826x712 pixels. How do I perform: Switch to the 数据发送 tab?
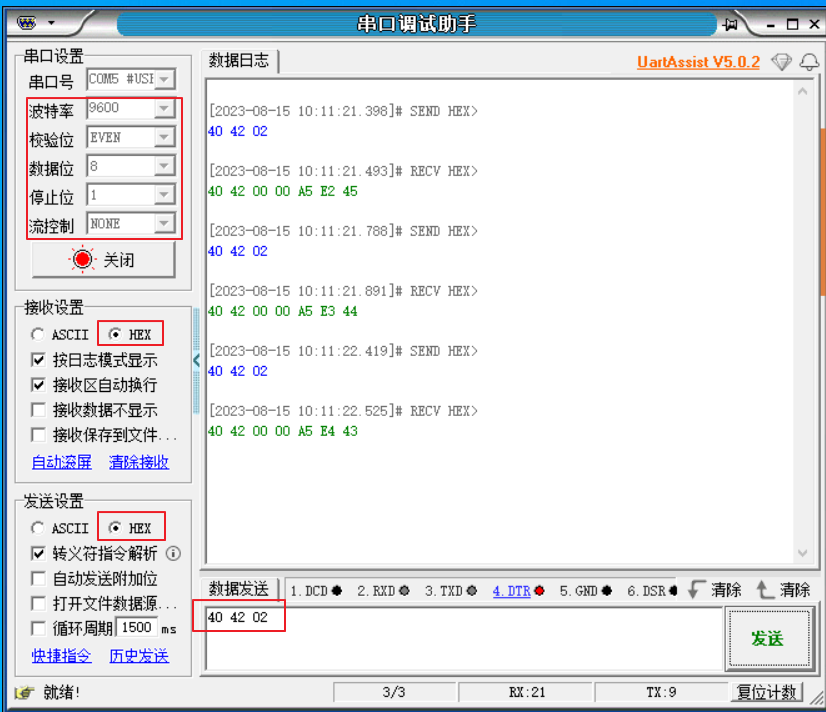[239, 589]
